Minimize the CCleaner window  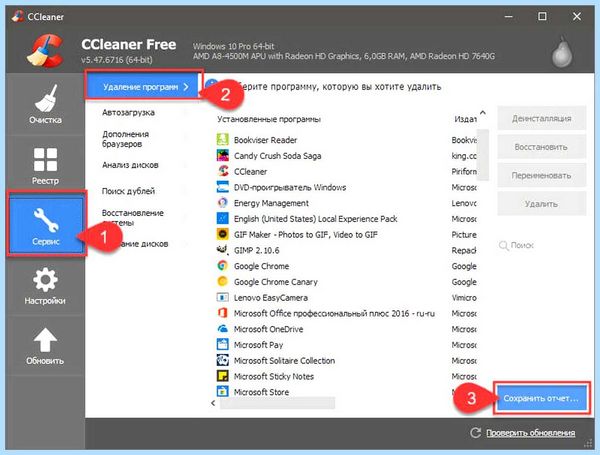click(x=509, y=16)
